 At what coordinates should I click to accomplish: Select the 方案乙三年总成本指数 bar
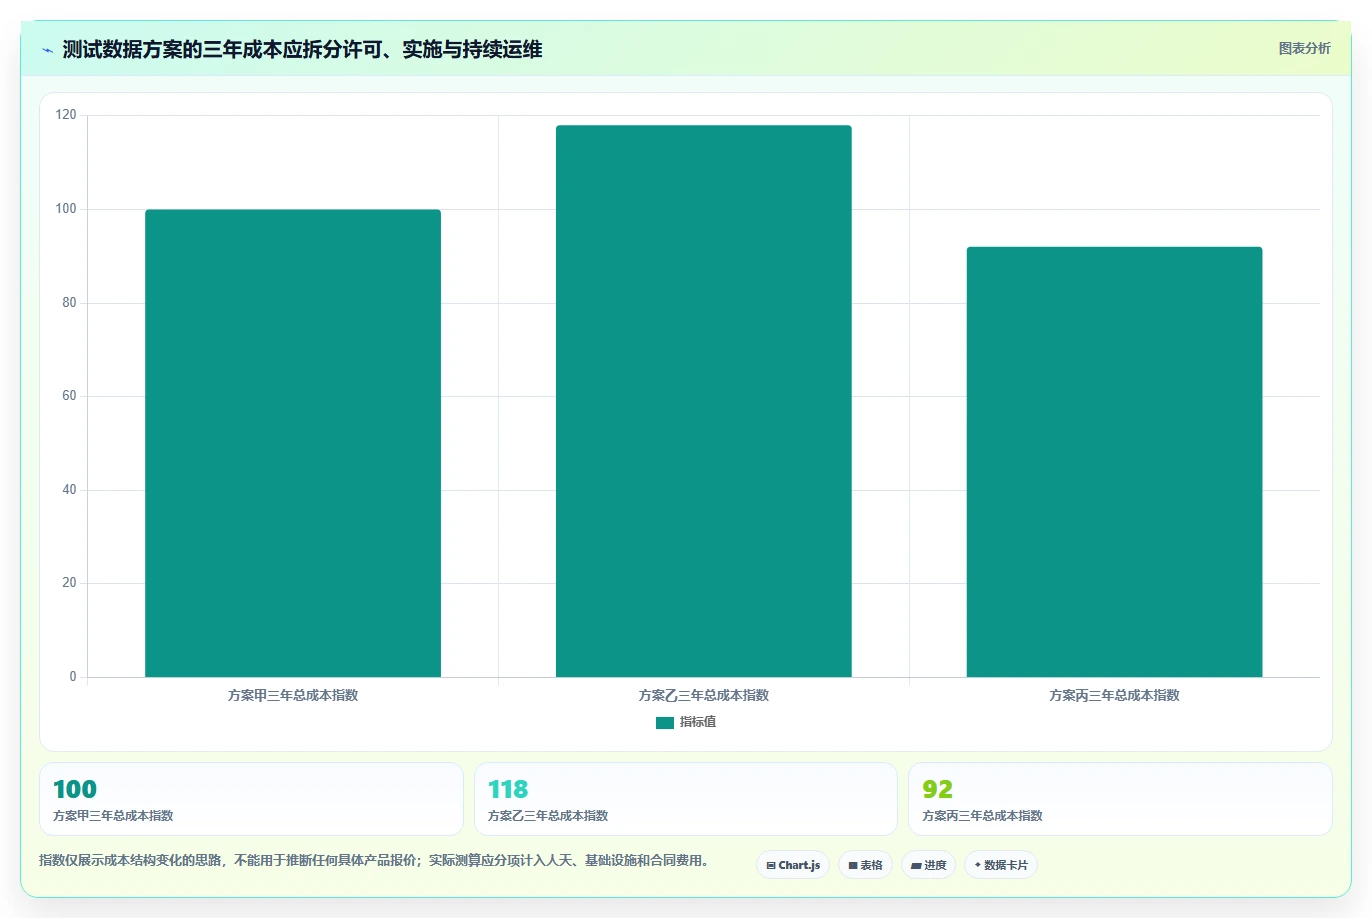pyautogui.click(x=704, y=401)
